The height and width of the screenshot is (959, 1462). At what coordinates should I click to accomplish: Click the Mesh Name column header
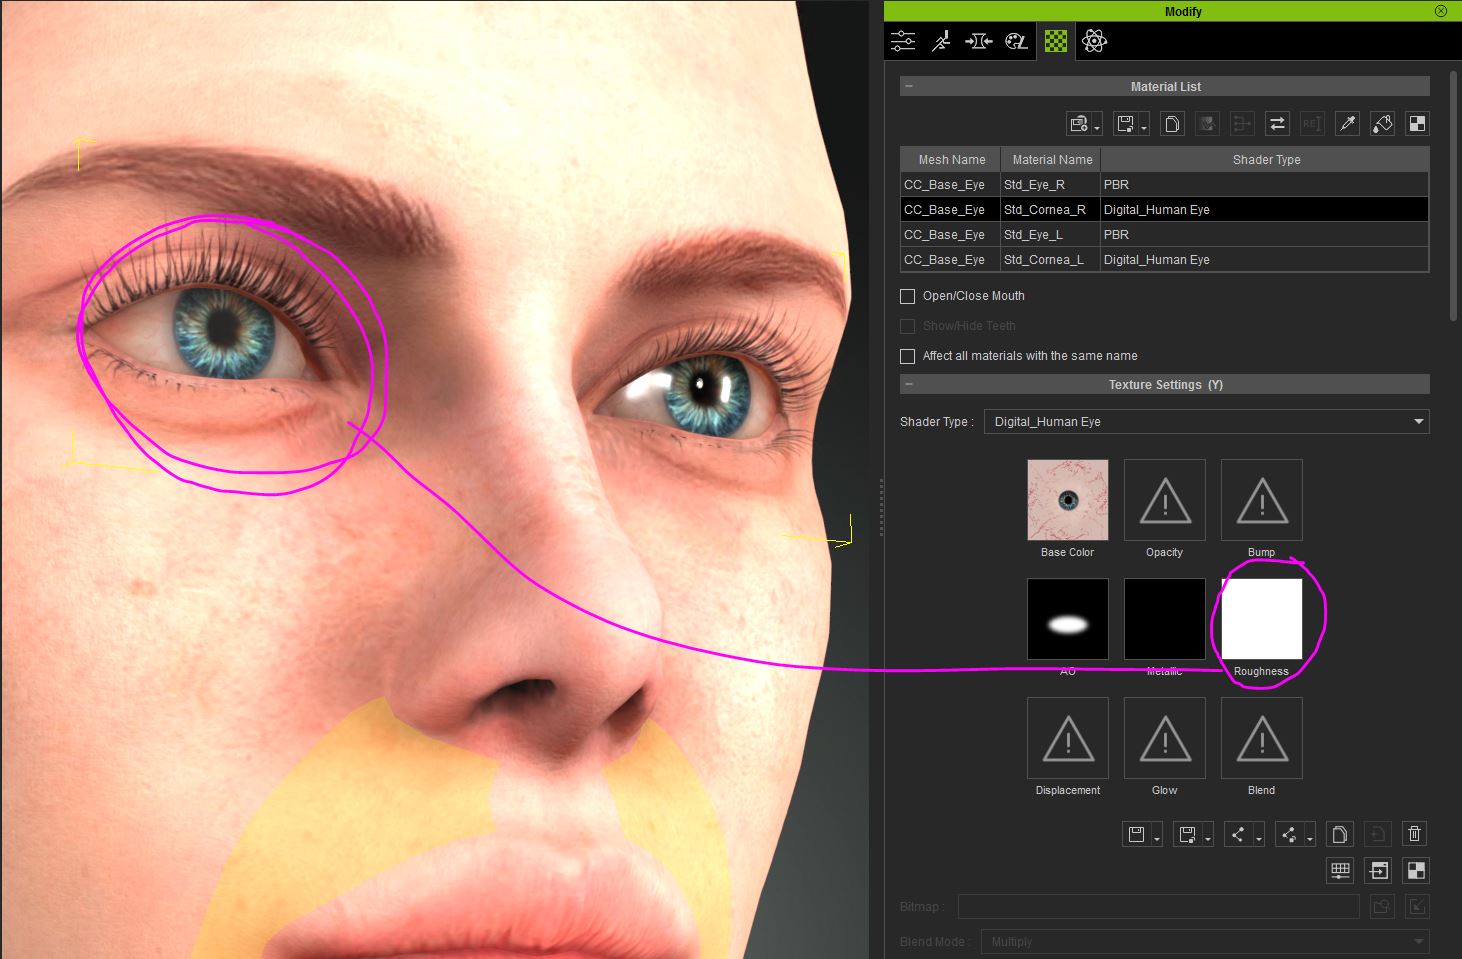[x=951, y=159]
